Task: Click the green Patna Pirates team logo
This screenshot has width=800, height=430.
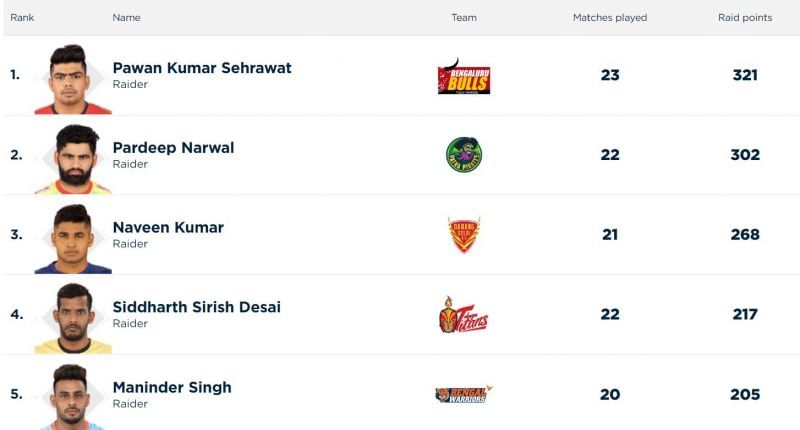Action: coord(464,155)
